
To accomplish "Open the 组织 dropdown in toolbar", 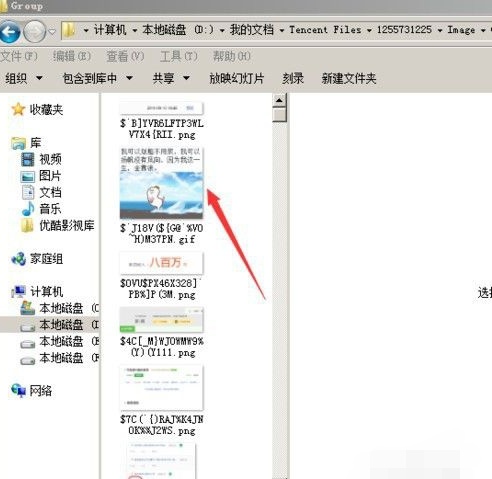I will (24, 78).
